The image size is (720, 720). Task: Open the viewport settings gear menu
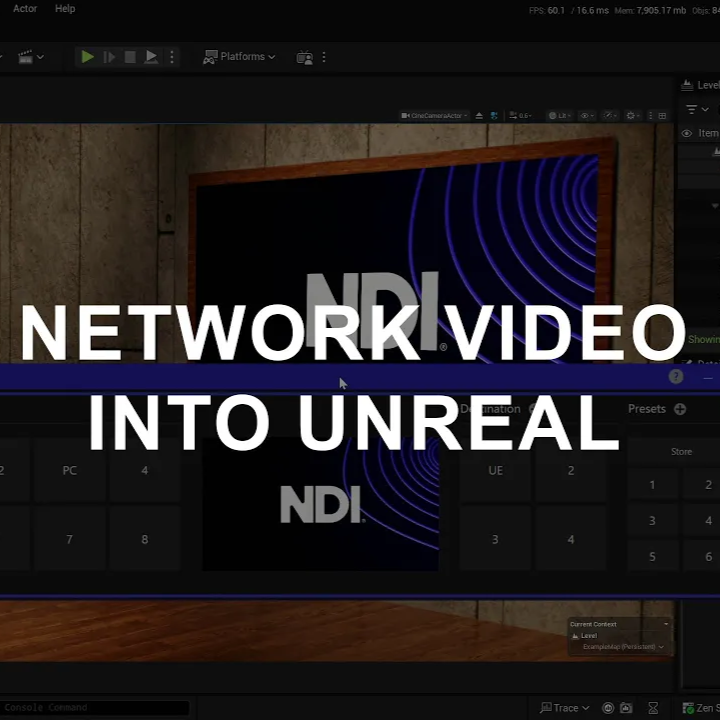633,116
